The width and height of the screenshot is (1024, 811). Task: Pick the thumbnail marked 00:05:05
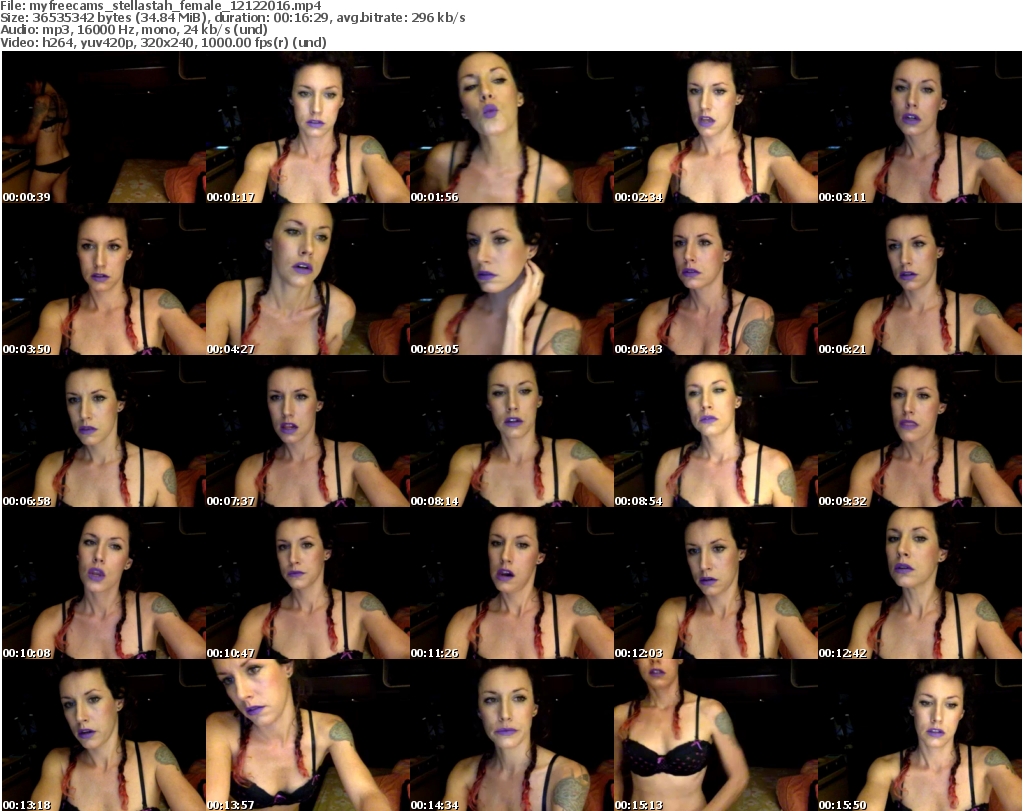511,279
